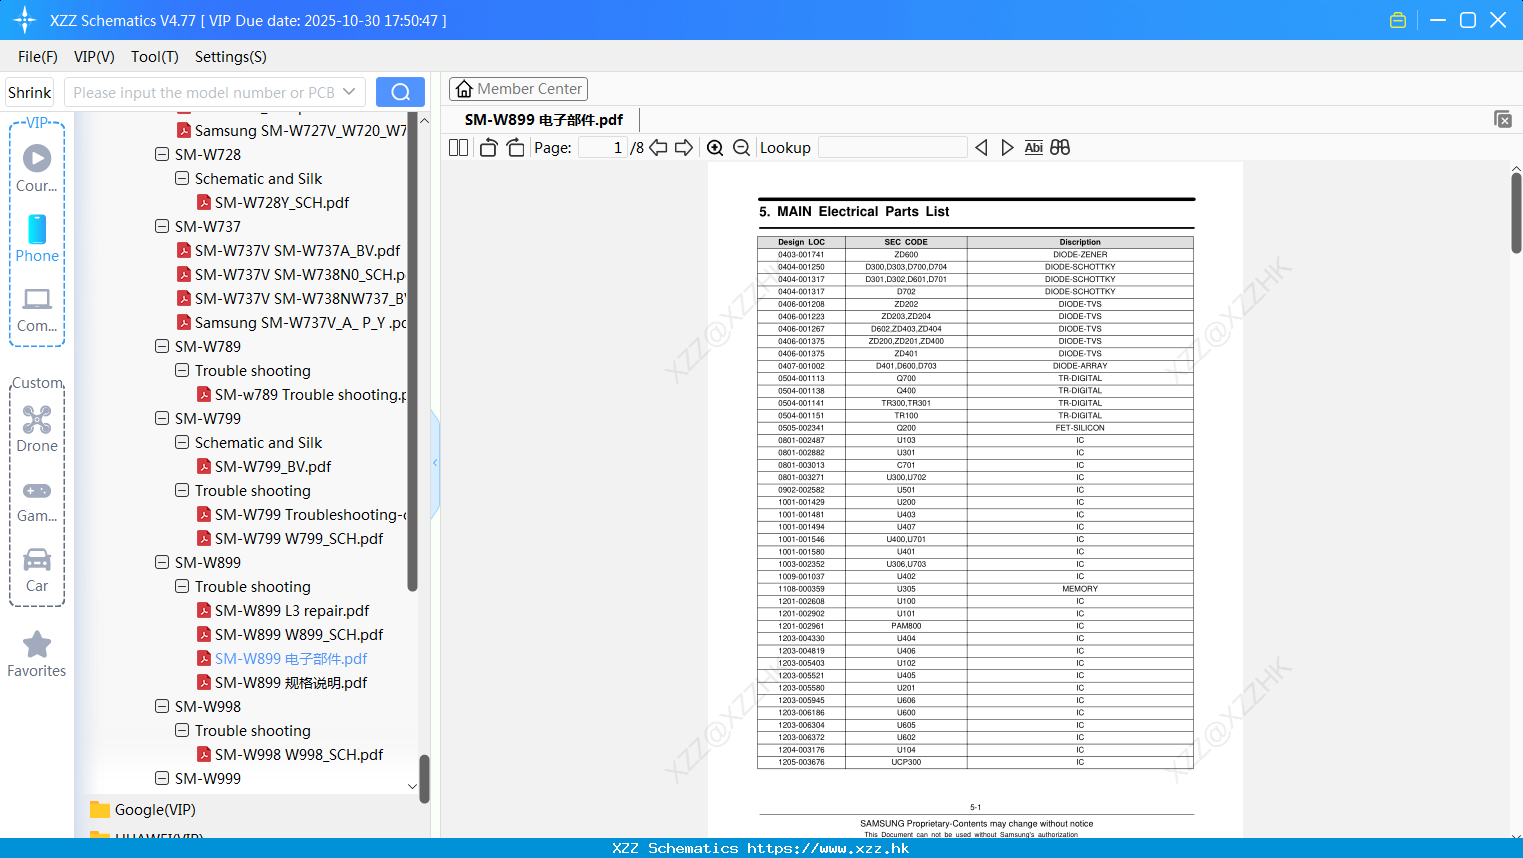Open the File(F) menu
The height and width of the screenshot is (858, 1523).
click(x=38, y=57)
